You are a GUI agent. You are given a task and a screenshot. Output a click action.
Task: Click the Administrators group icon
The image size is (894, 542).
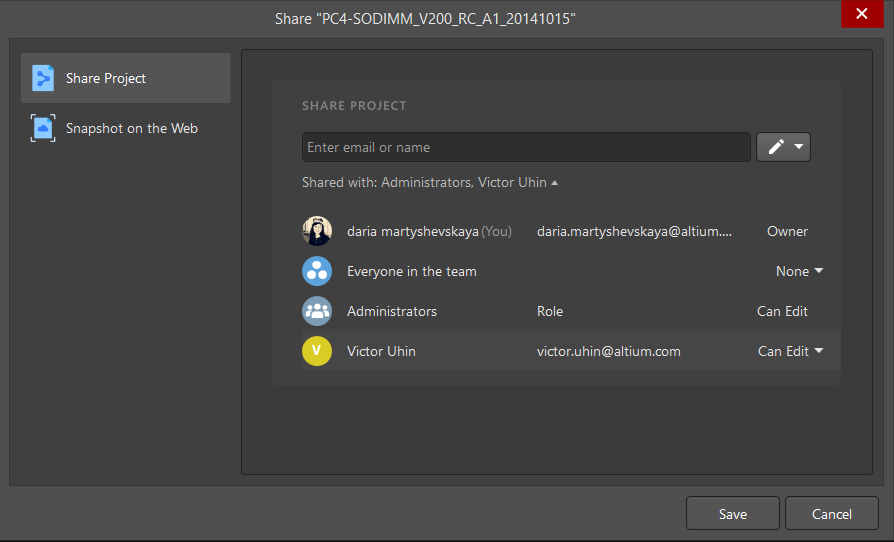(x=317, y=311)
